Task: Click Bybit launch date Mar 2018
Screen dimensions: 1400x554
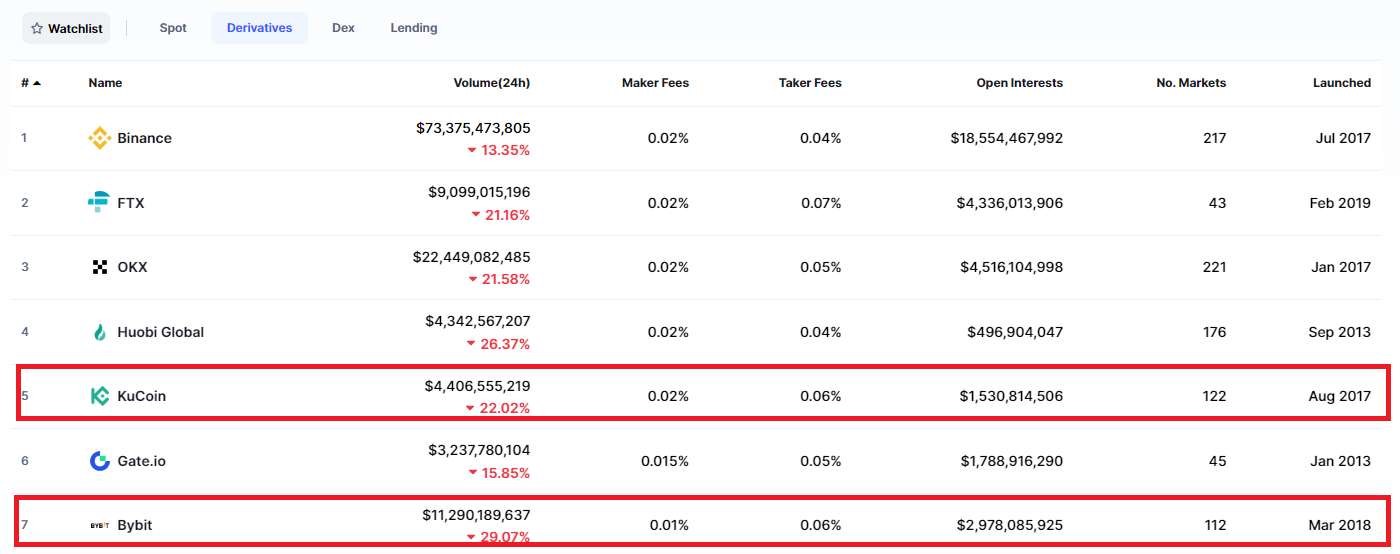Action: (x=1340, y=525)
